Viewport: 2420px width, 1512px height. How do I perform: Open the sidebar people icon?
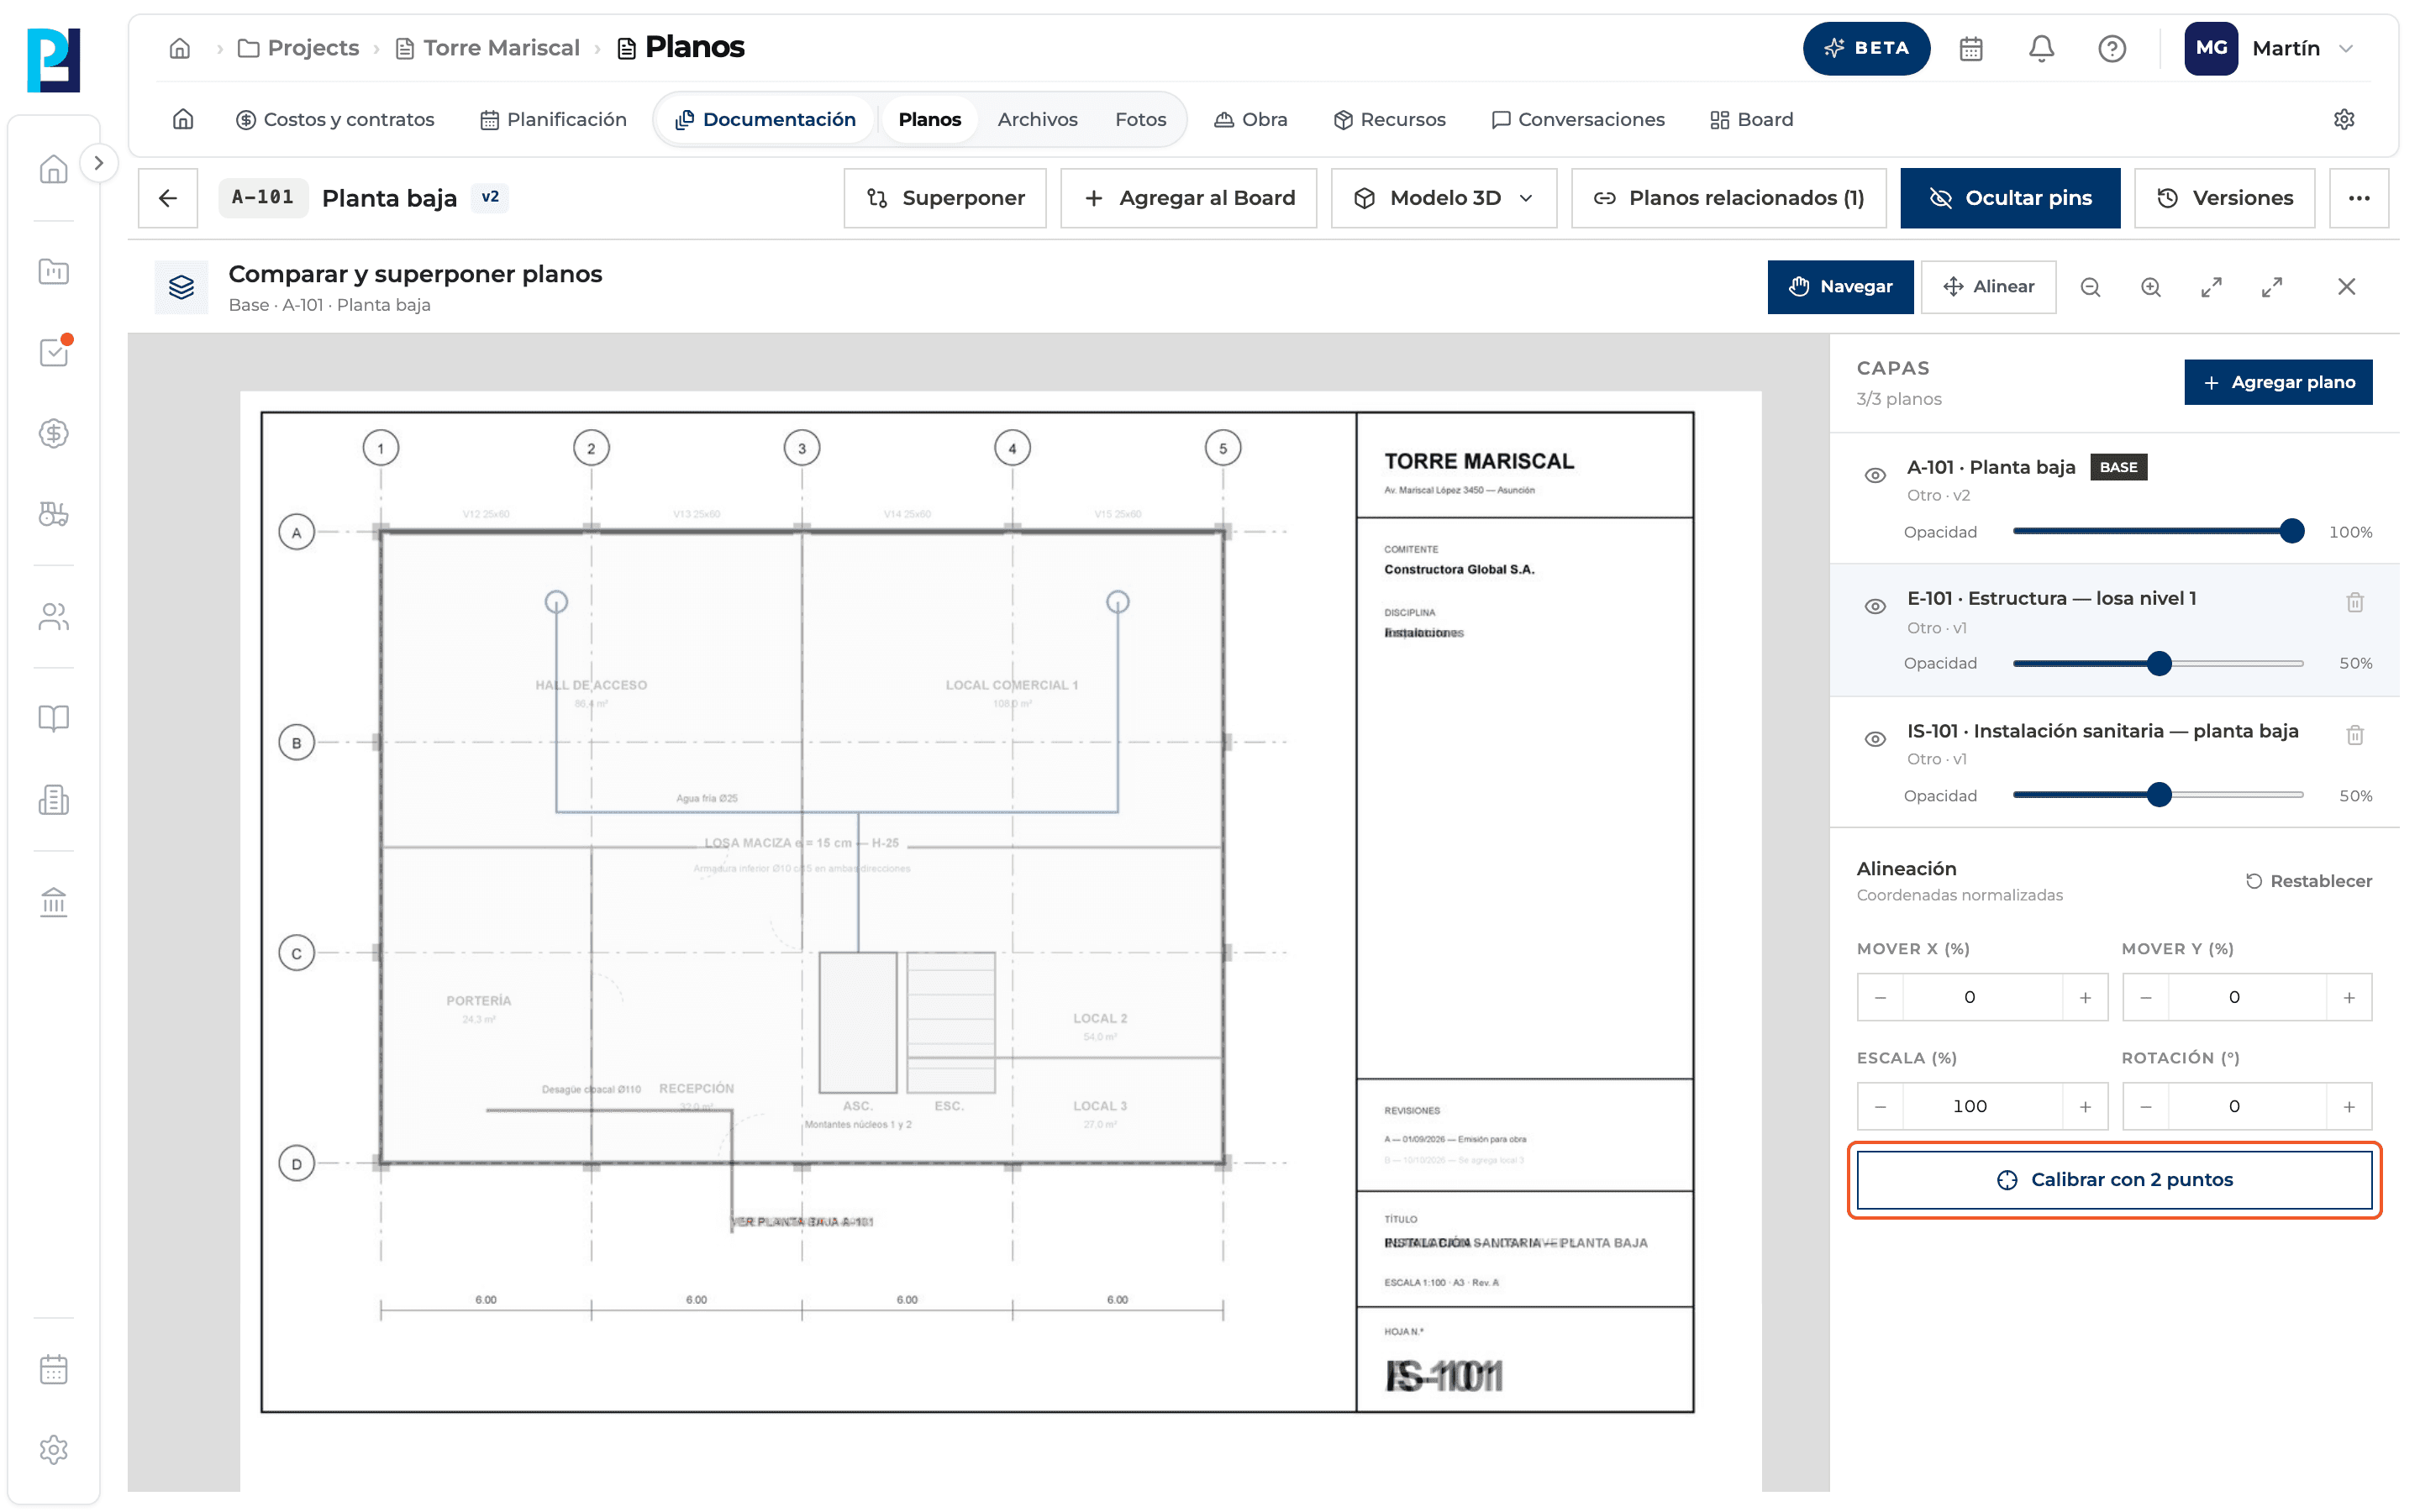(54, 616)
